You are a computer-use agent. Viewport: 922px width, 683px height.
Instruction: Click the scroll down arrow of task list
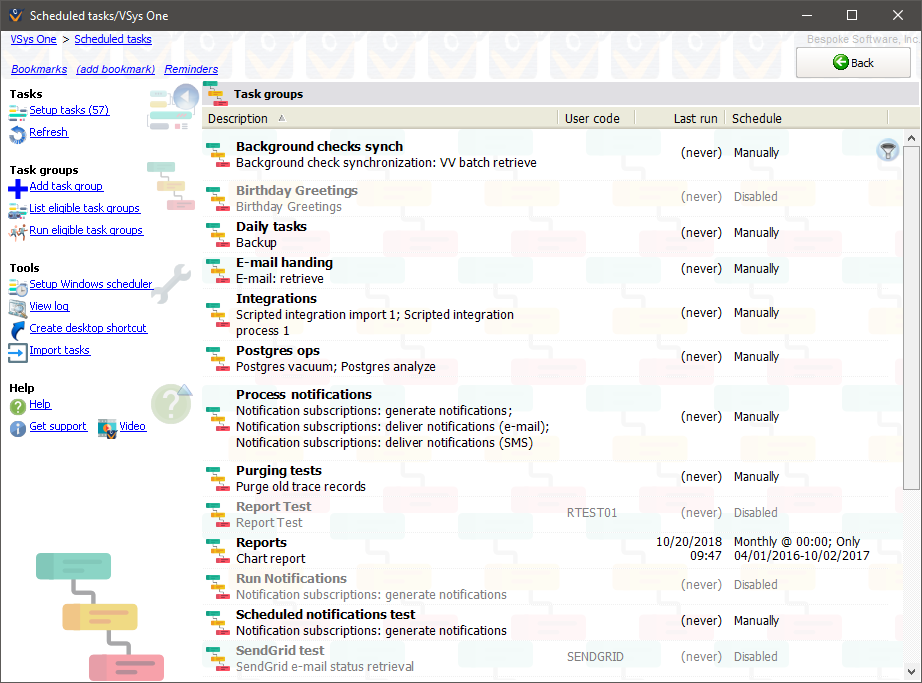point(911,672)
